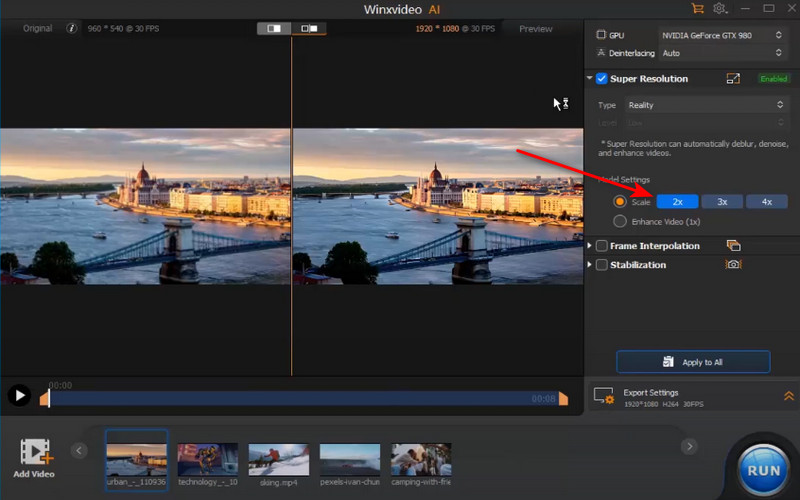The height and width of the screenshot is (500, 800).
Task: Click the timeline end trim marker
Action: pos(563,398)
